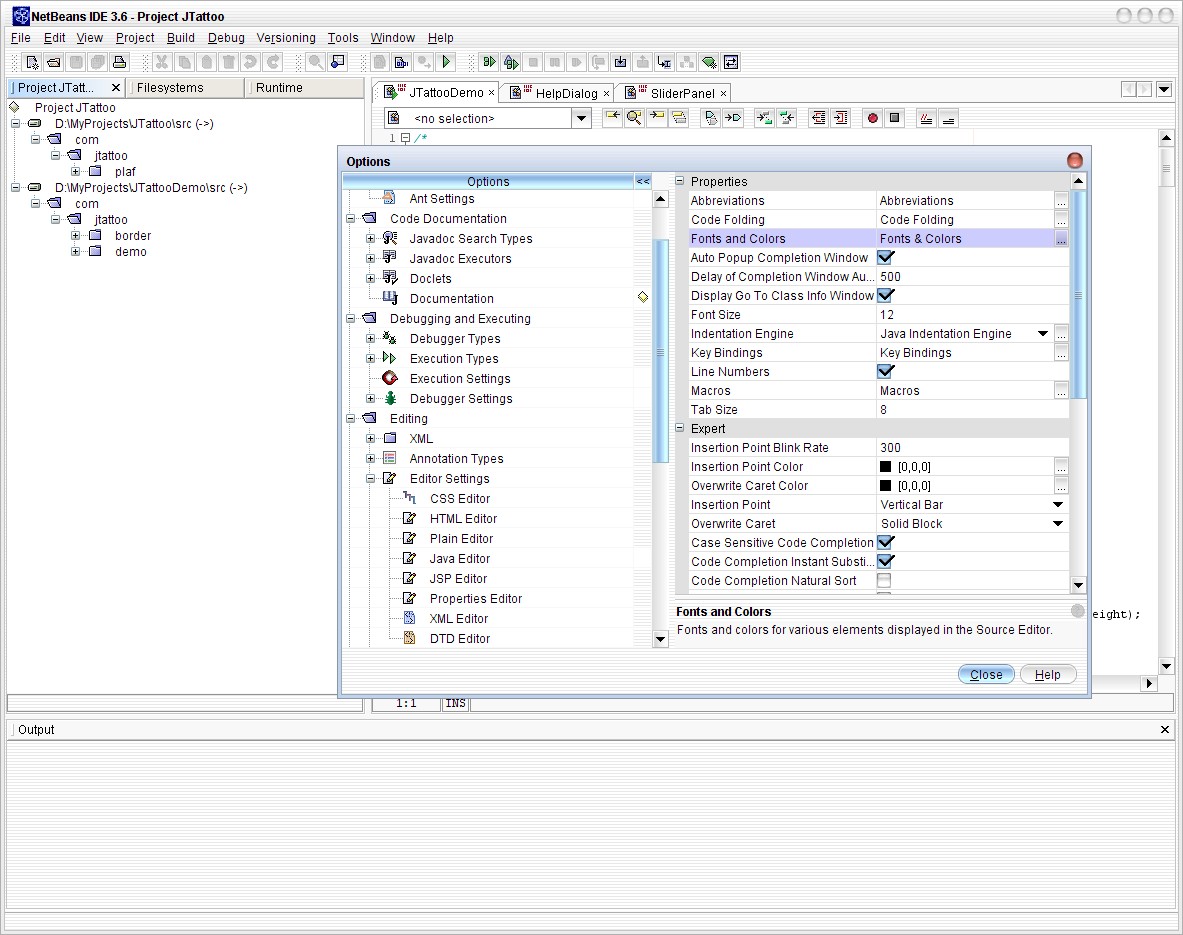The width and height of the screenshot is (1183, 935).
Task: Toggle the Code Completion Instant Substitution checkbox
Action: pyautogui.click(x=886, y=561)
